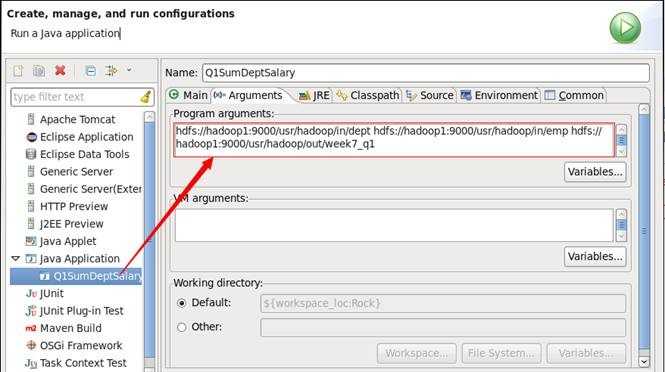Click the right panel vertical scrollbar

tap(644, 235)
